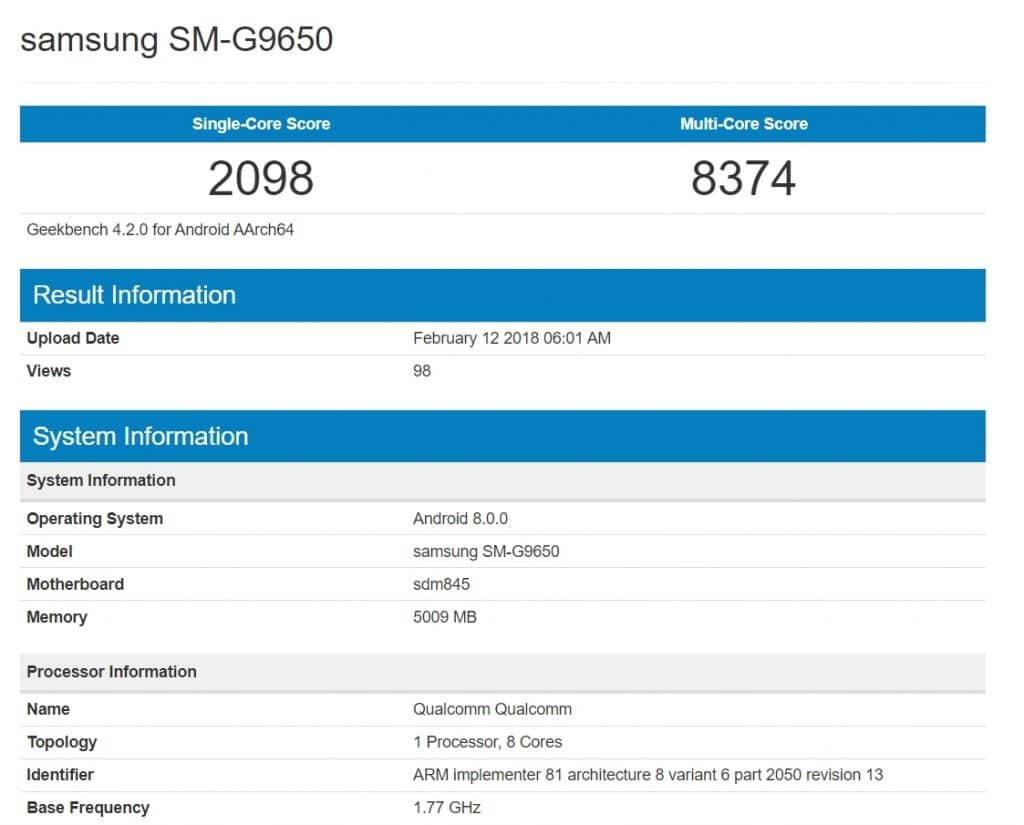1024x825 pixels.
Task: Click the blue System Information section header
Action: coord(140,436)
